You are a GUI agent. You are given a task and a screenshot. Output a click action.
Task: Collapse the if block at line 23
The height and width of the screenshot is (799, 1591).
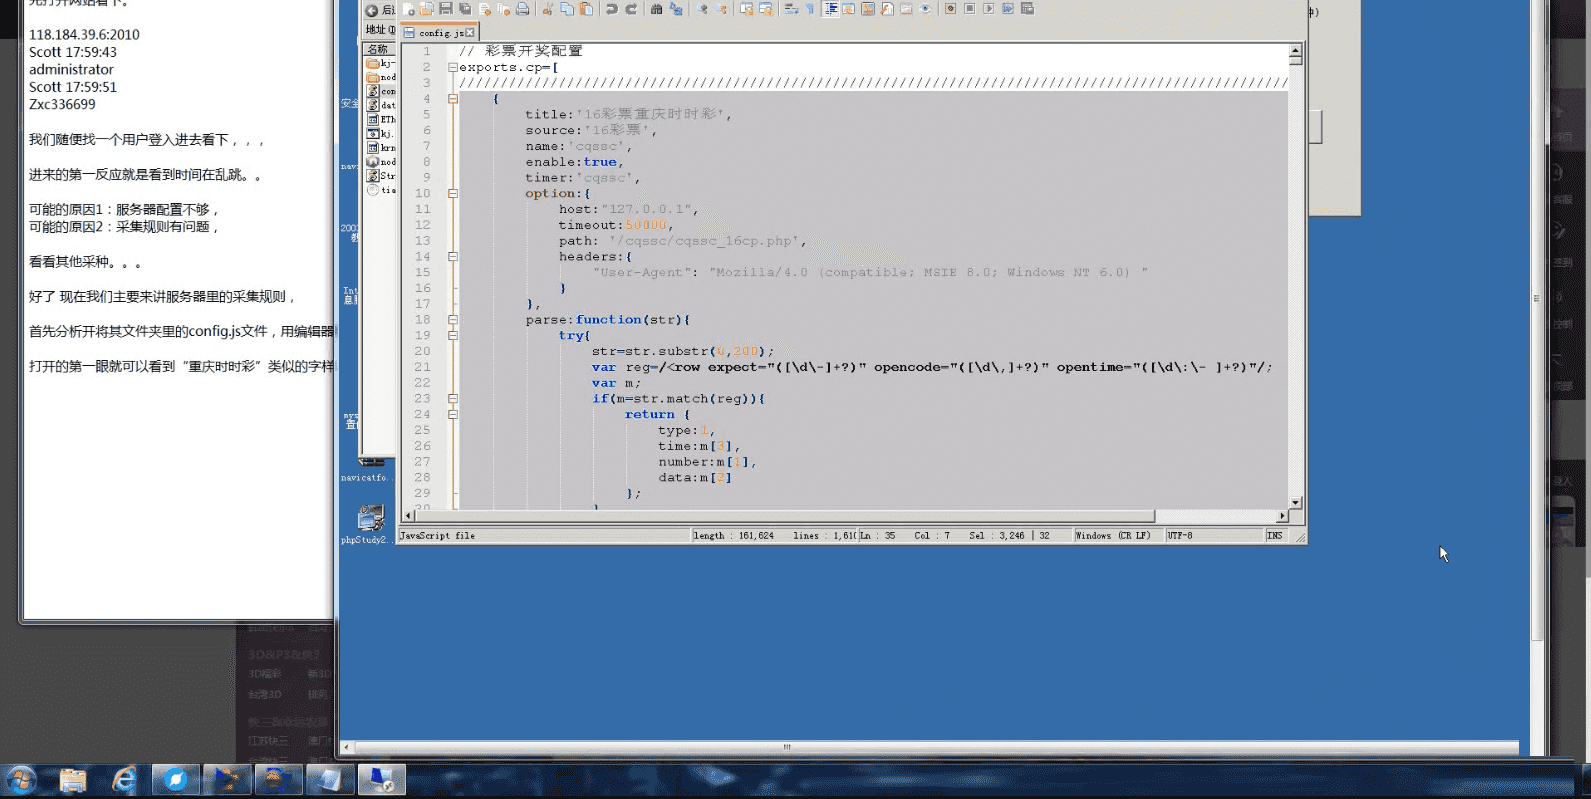click(x=453, y=399)
